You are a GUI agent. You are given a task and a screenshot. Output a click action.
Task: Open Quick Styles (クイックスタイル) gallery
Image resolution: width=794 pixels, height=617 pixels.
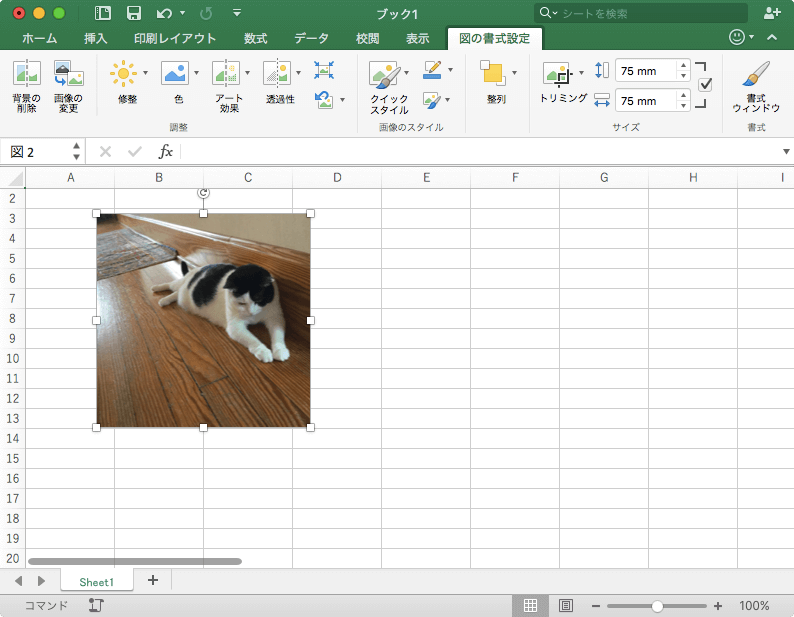pyautogui.click(x=385, y=74)
